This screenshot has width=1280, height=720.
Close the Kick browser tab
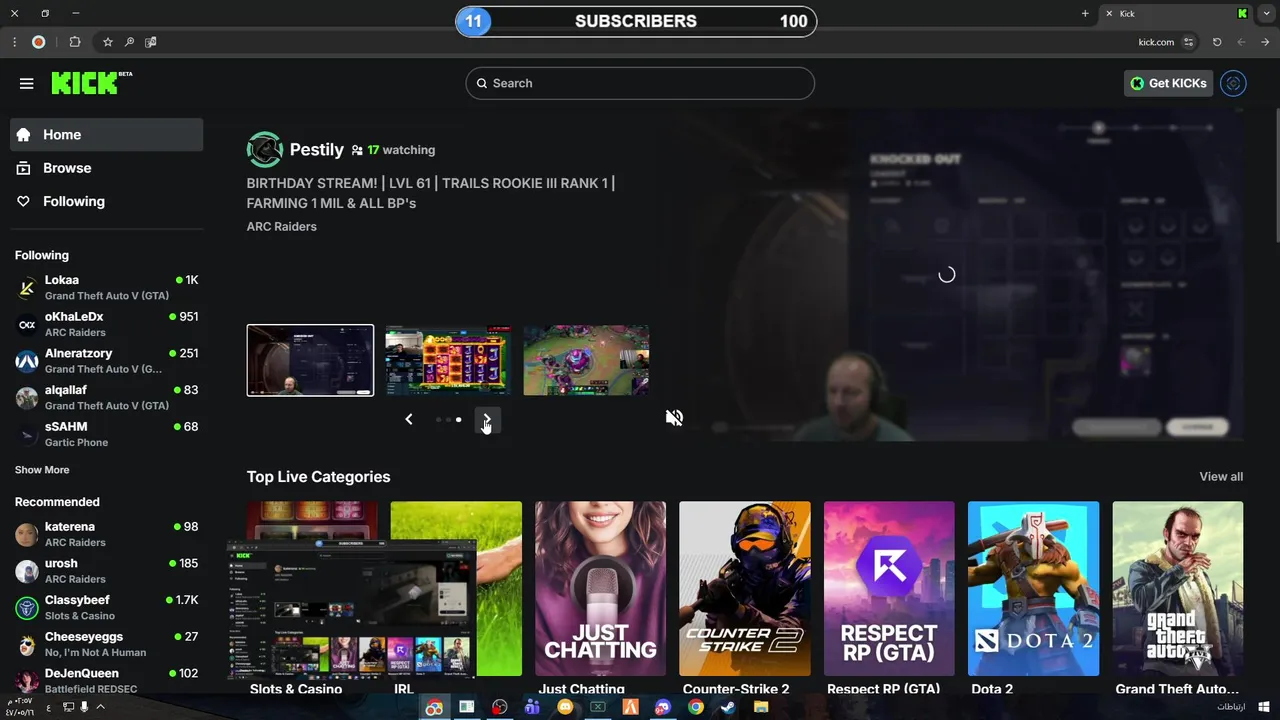1109,13
